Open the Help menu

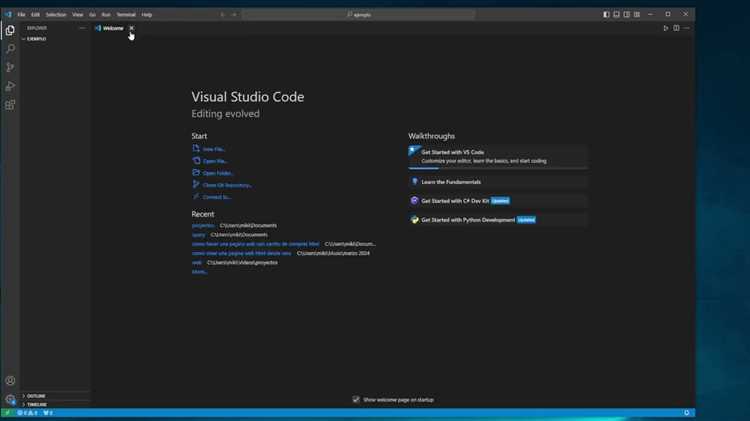click(147, 15)
